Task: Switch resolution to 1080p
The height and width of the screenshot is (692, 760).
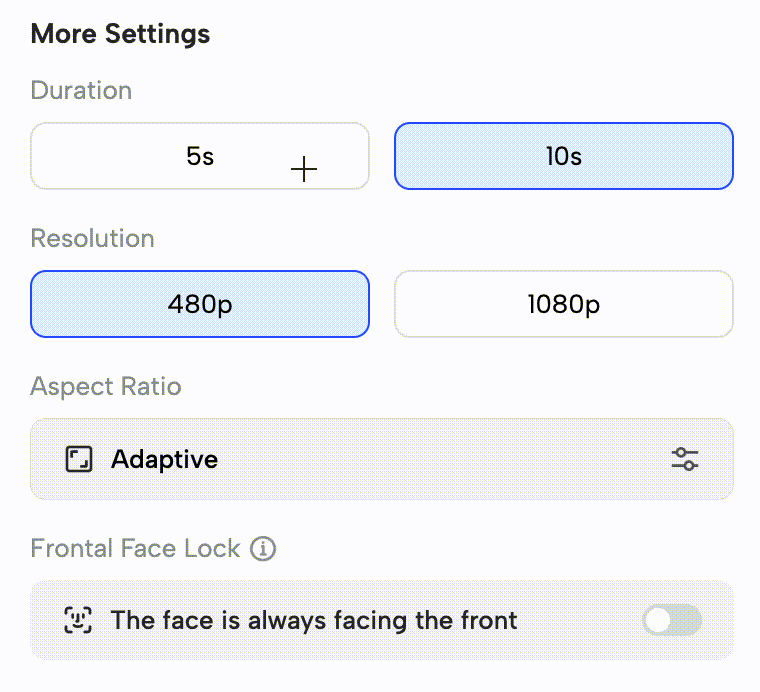Action: [564, 304]
